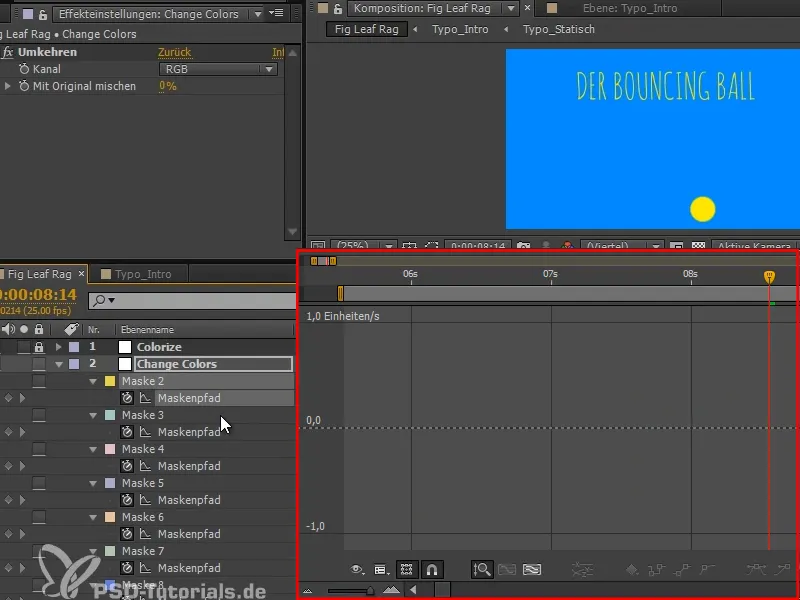Screen dimensions: 800x600
Task: Expand the Colorize layer
Action: point(58,347)
